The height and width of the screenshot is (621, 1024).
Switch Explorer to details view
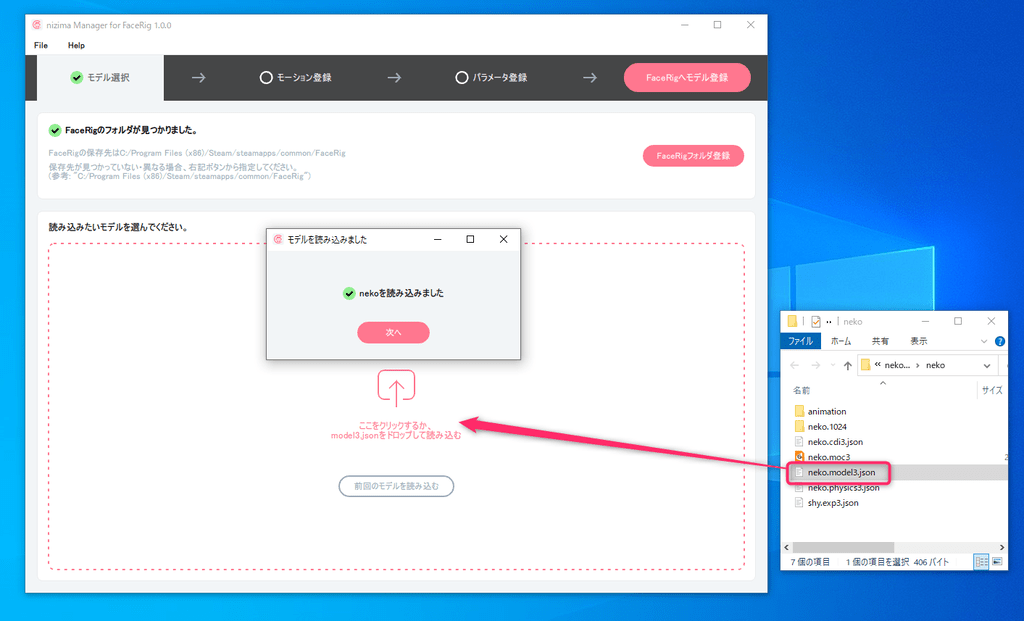point(982,562)
